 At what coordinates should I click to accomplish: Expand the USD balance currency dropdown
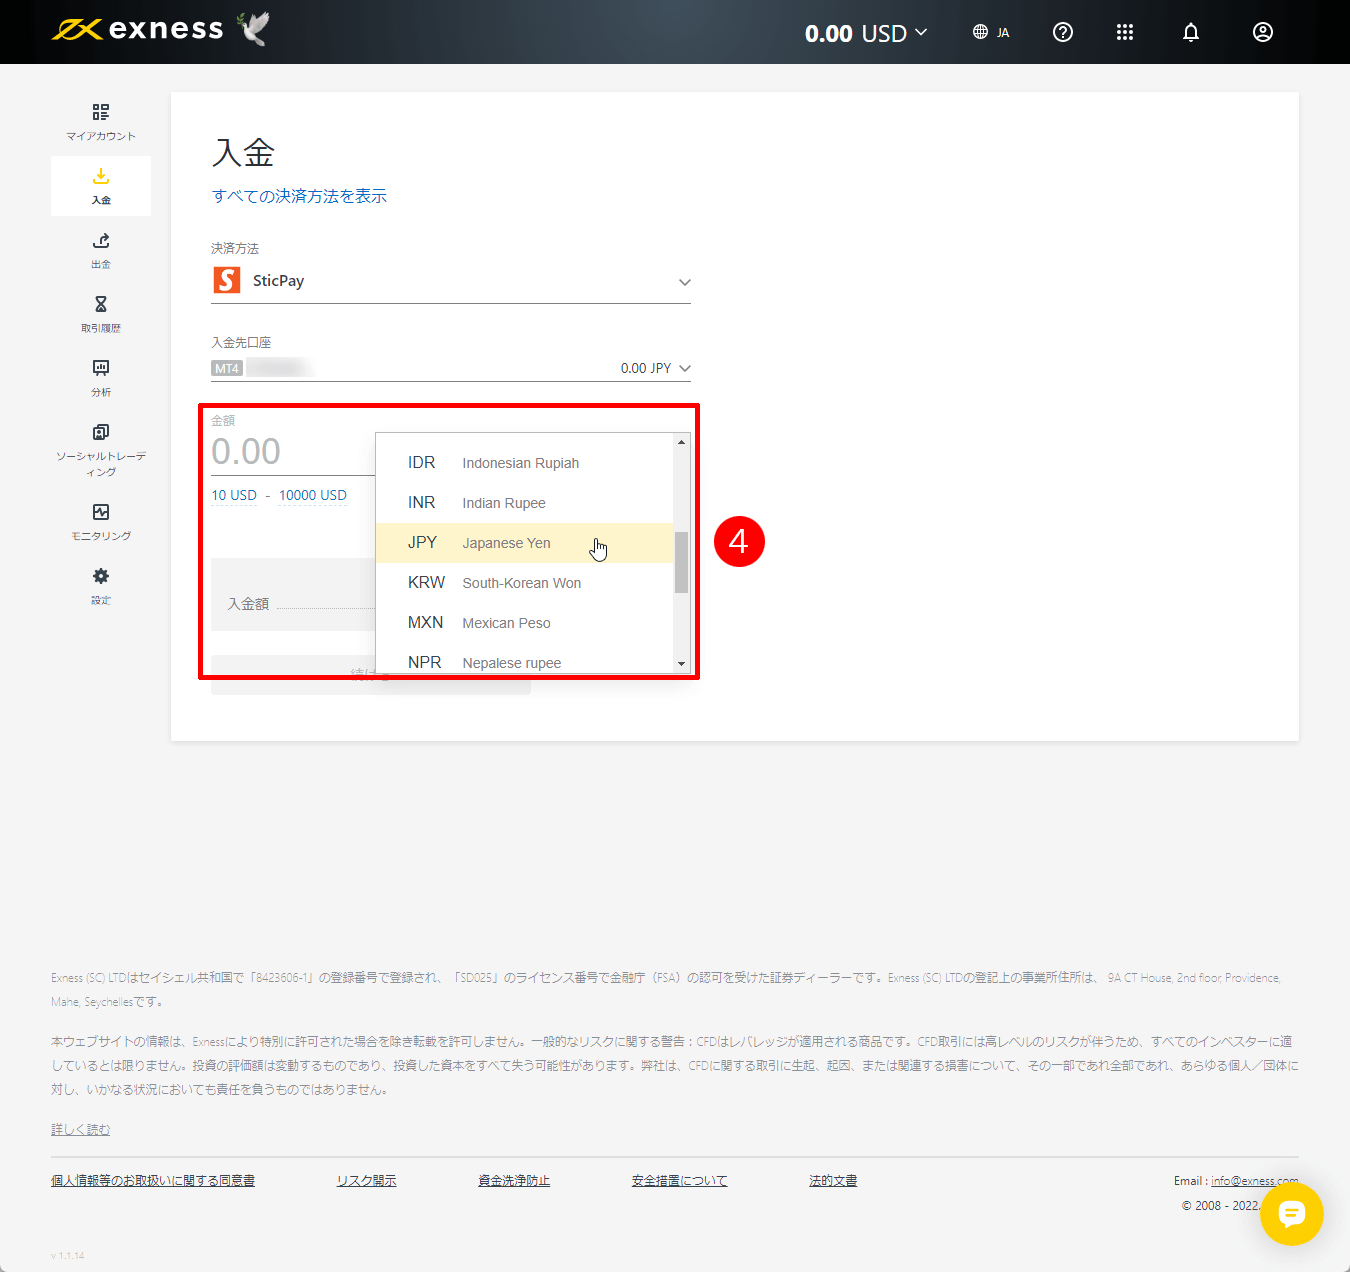[x=866, y=32]
